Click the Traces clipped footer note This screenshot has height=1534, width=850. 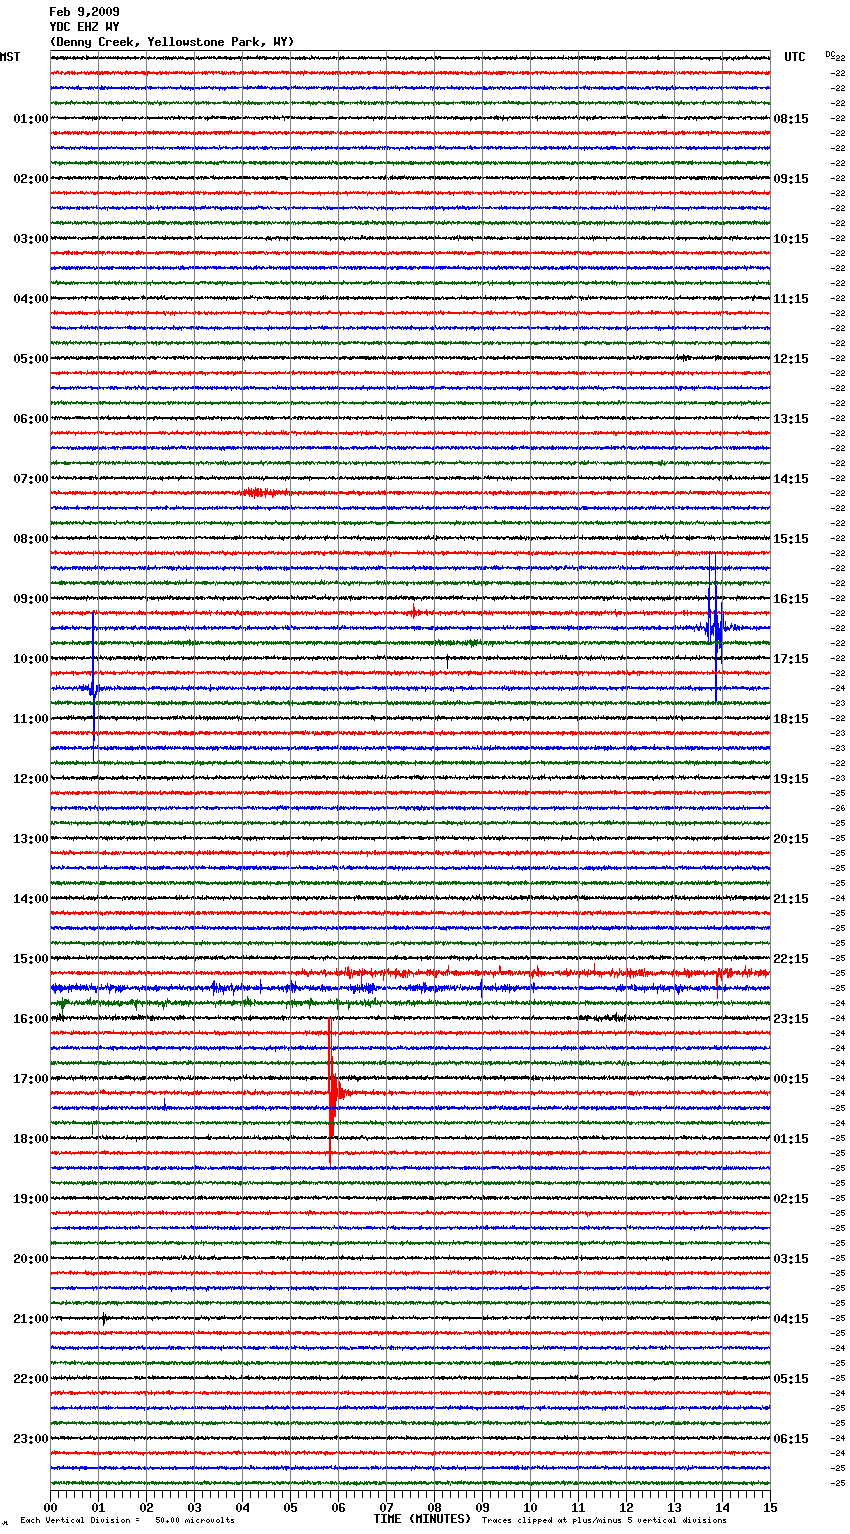pos(604,1521)
